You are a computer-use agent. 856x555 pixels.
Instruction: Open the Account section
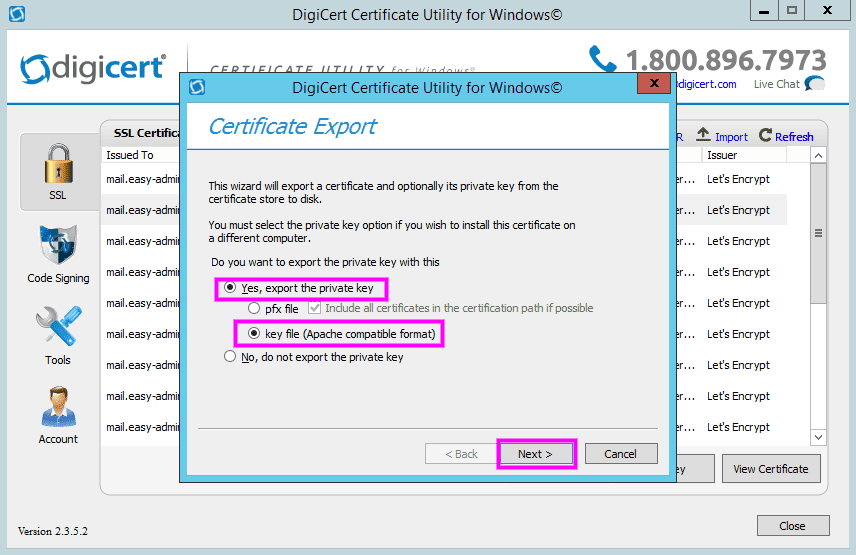point(58,415)
